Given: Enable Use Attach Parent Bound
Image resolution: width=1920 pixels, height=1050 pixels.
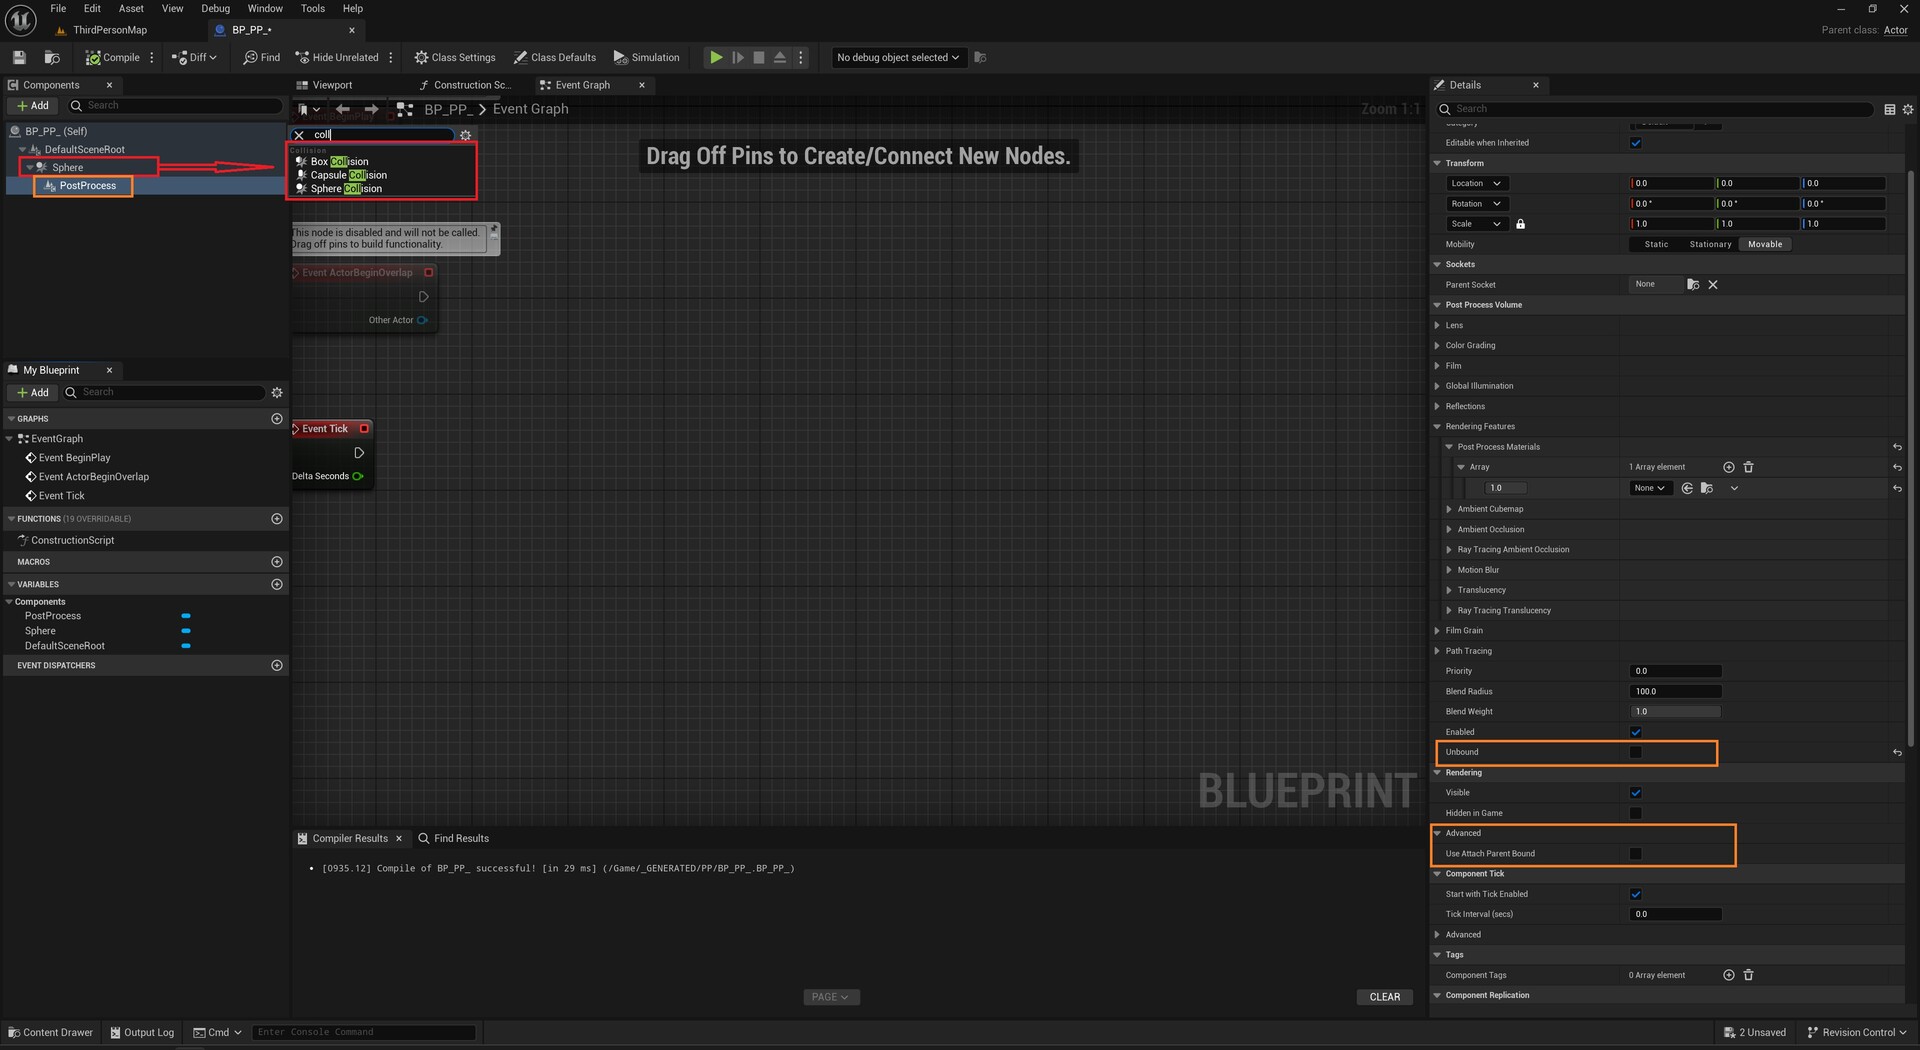Looking at the screenshot, I should [x=1636, y=853].
